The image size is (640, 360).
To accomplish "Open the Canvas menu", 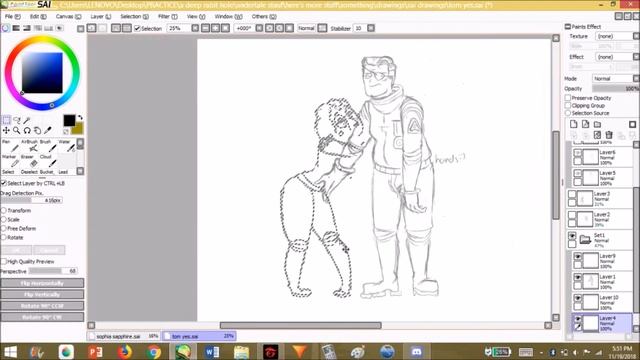I will point(68,16).
